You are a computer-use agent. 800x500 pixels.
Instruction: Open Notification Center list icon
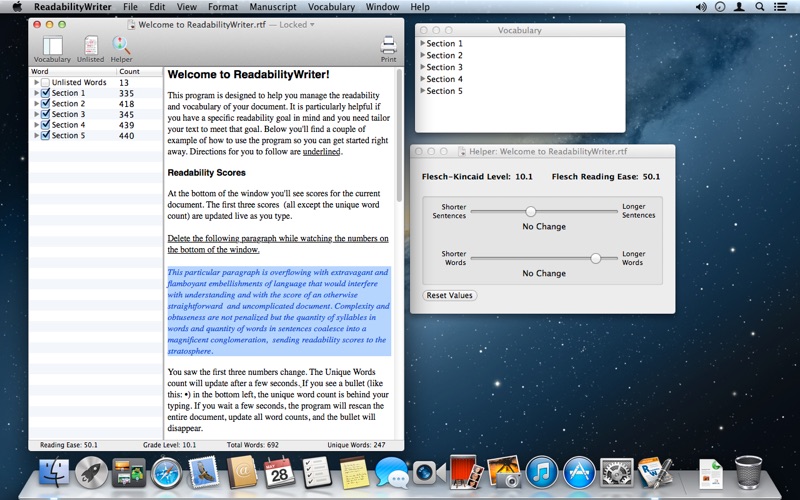[x=780, y=7]
